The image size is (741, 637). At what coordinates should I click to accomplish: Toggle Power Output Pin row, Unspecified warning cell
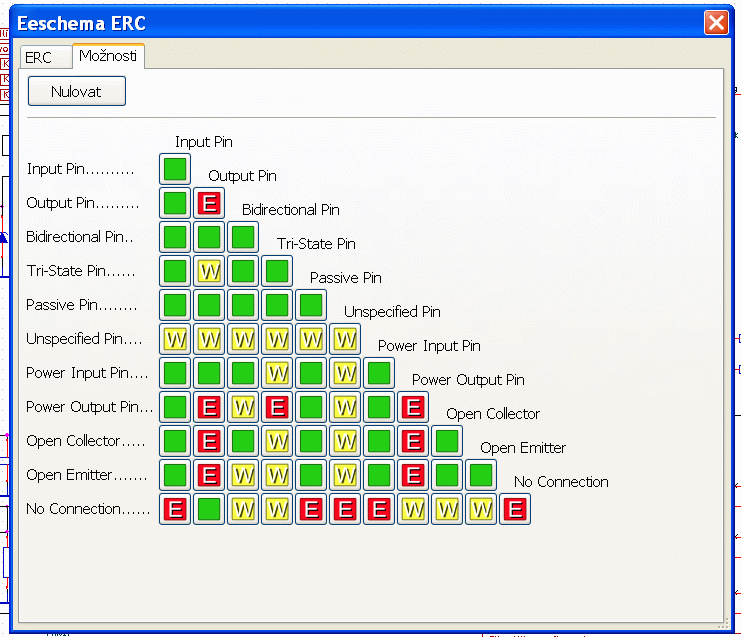pyautogui.click(x=345, y=407)
